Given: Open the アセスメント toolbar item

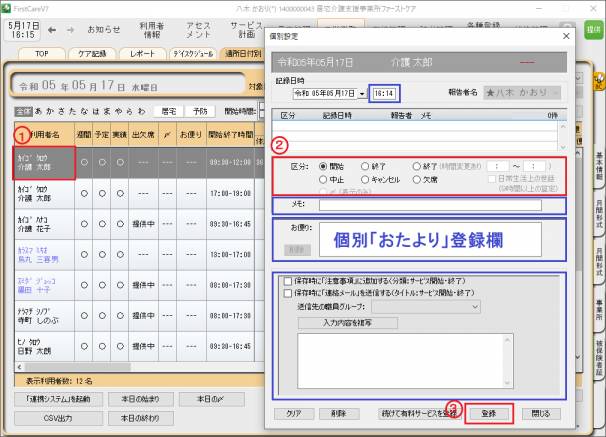Looking at the screenshot, I should 198,29.
